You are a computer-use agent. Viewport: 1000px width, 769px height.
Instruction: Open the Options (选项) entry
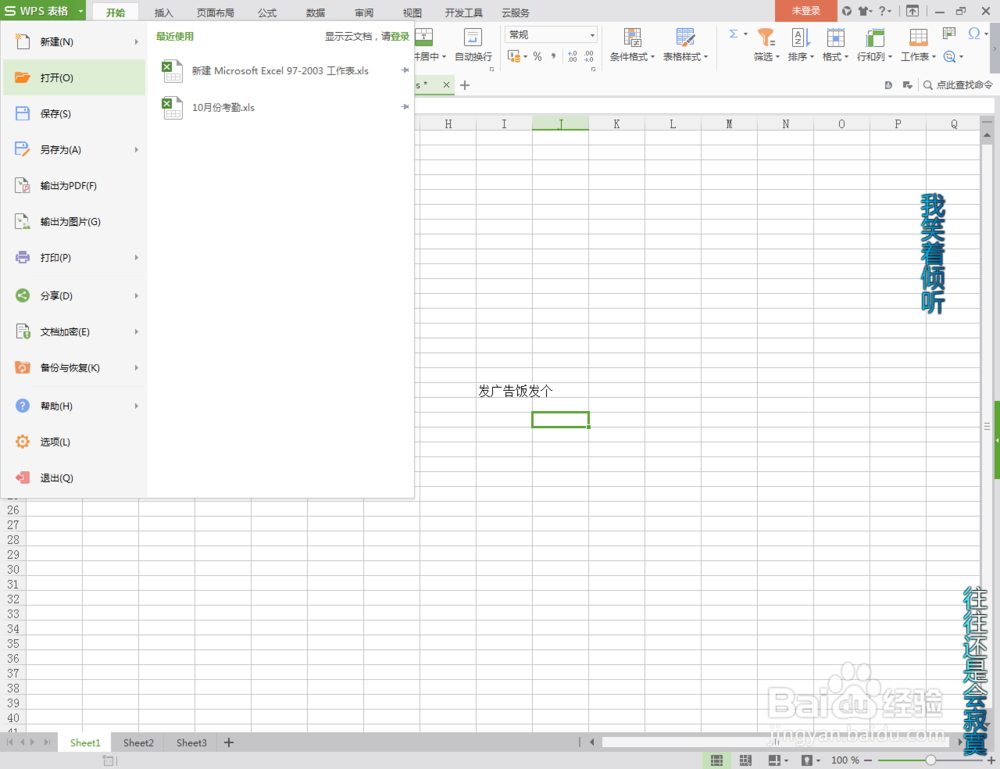[74, 442]
